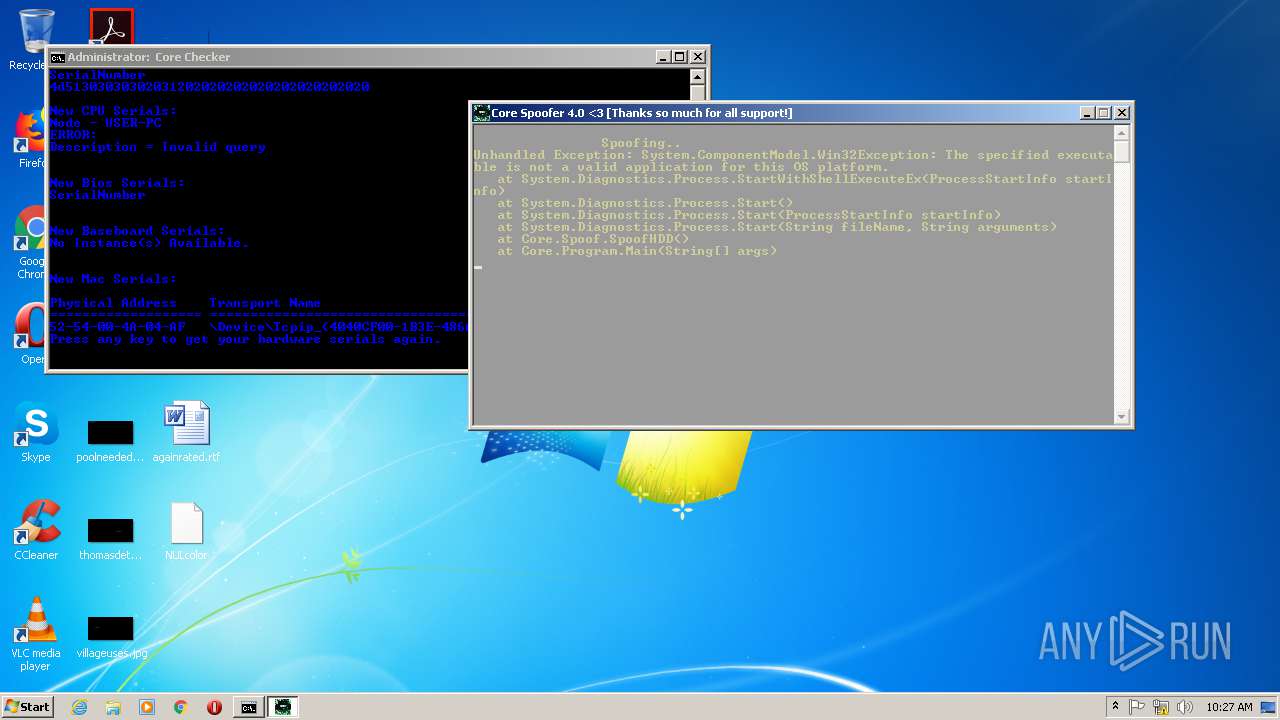This screenshot has width=1280, height=720.
Task: Click 'New Bios Serials:' heading
Action: (117, 183)
